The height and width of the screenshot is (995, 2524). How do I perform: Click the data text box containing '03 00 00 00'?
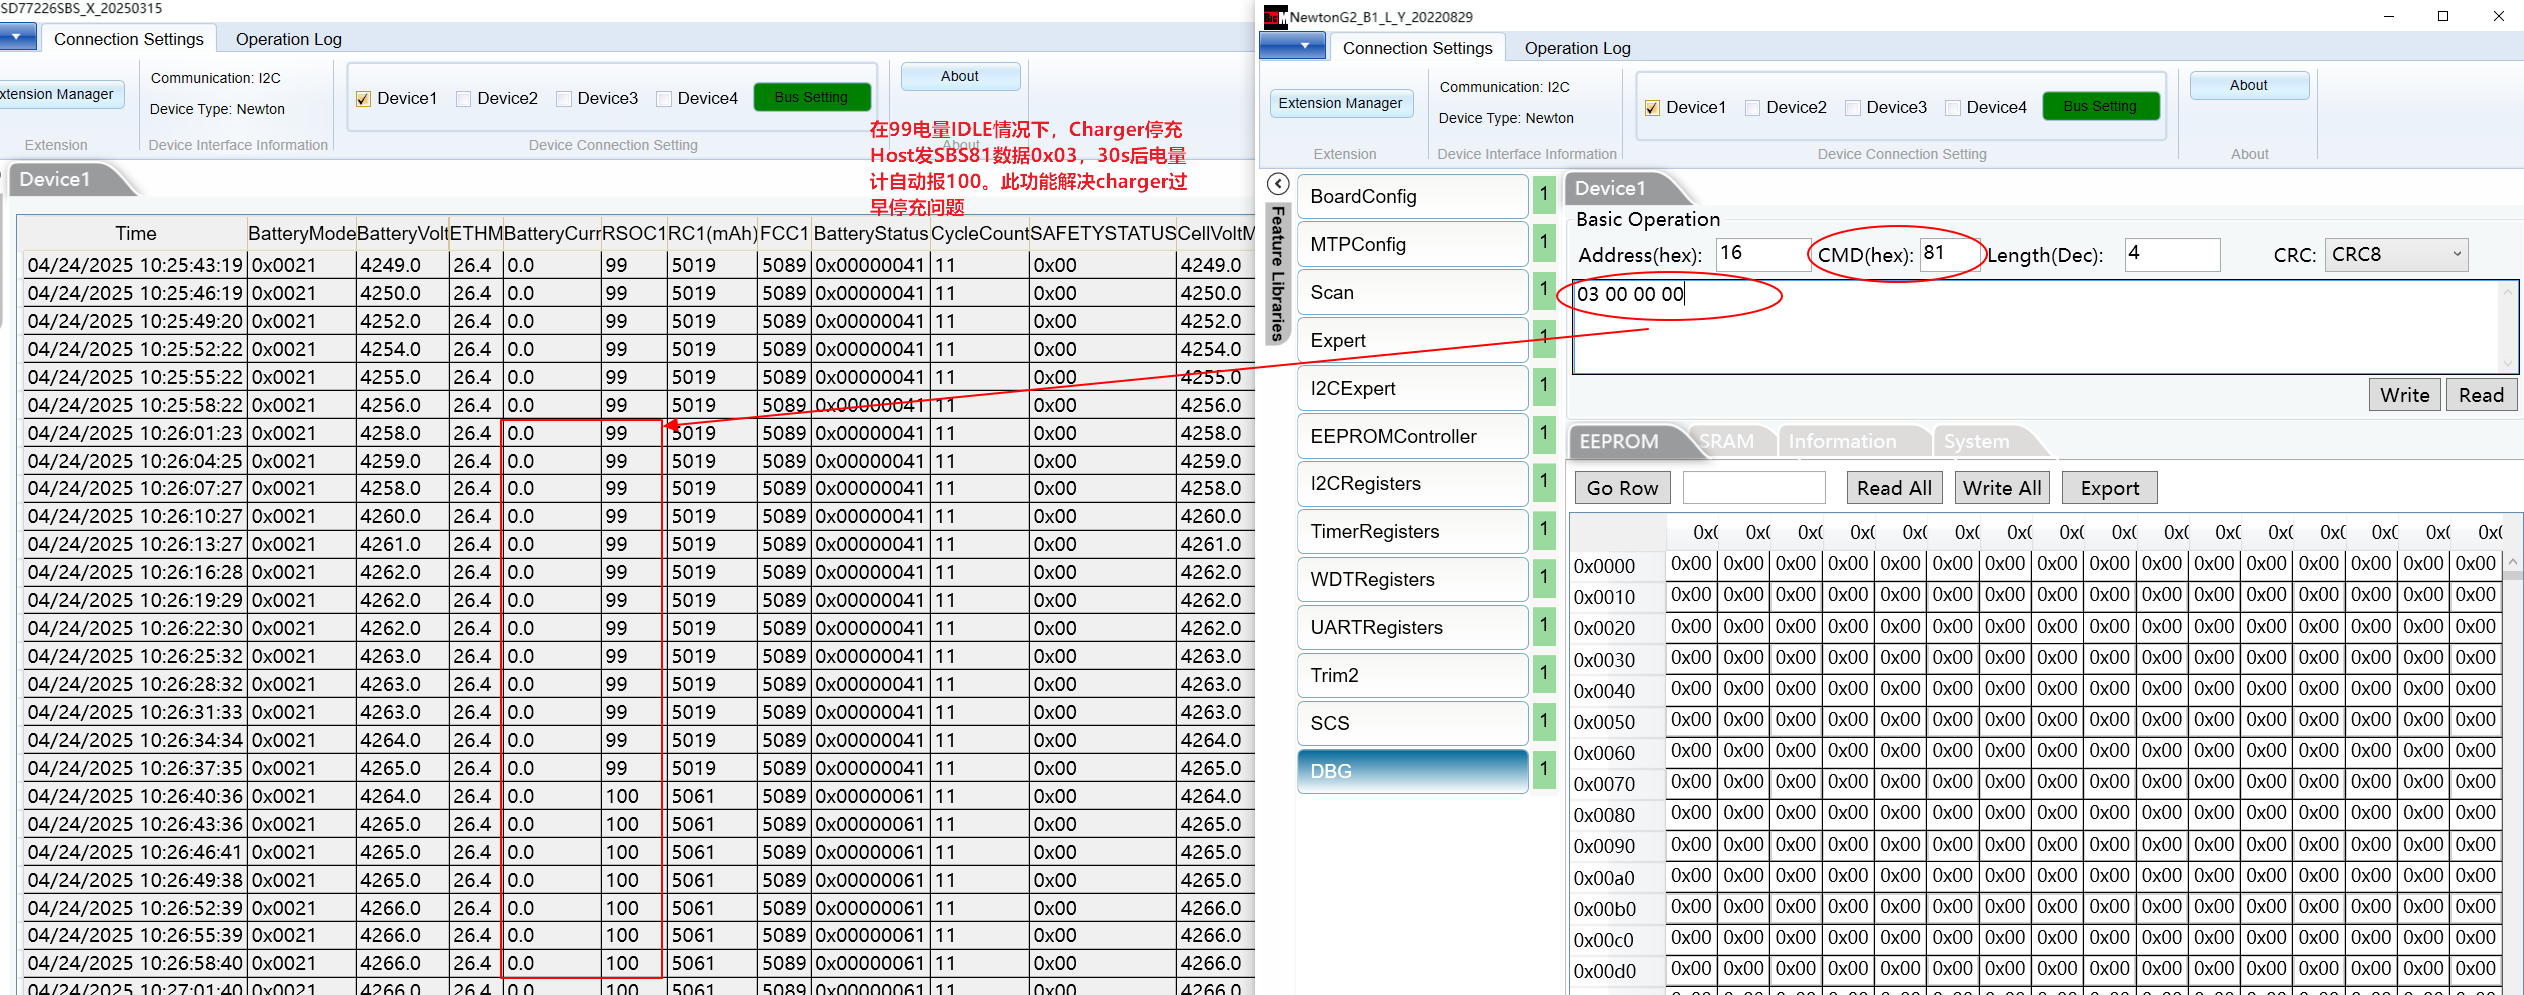(x=2044, y=327)
